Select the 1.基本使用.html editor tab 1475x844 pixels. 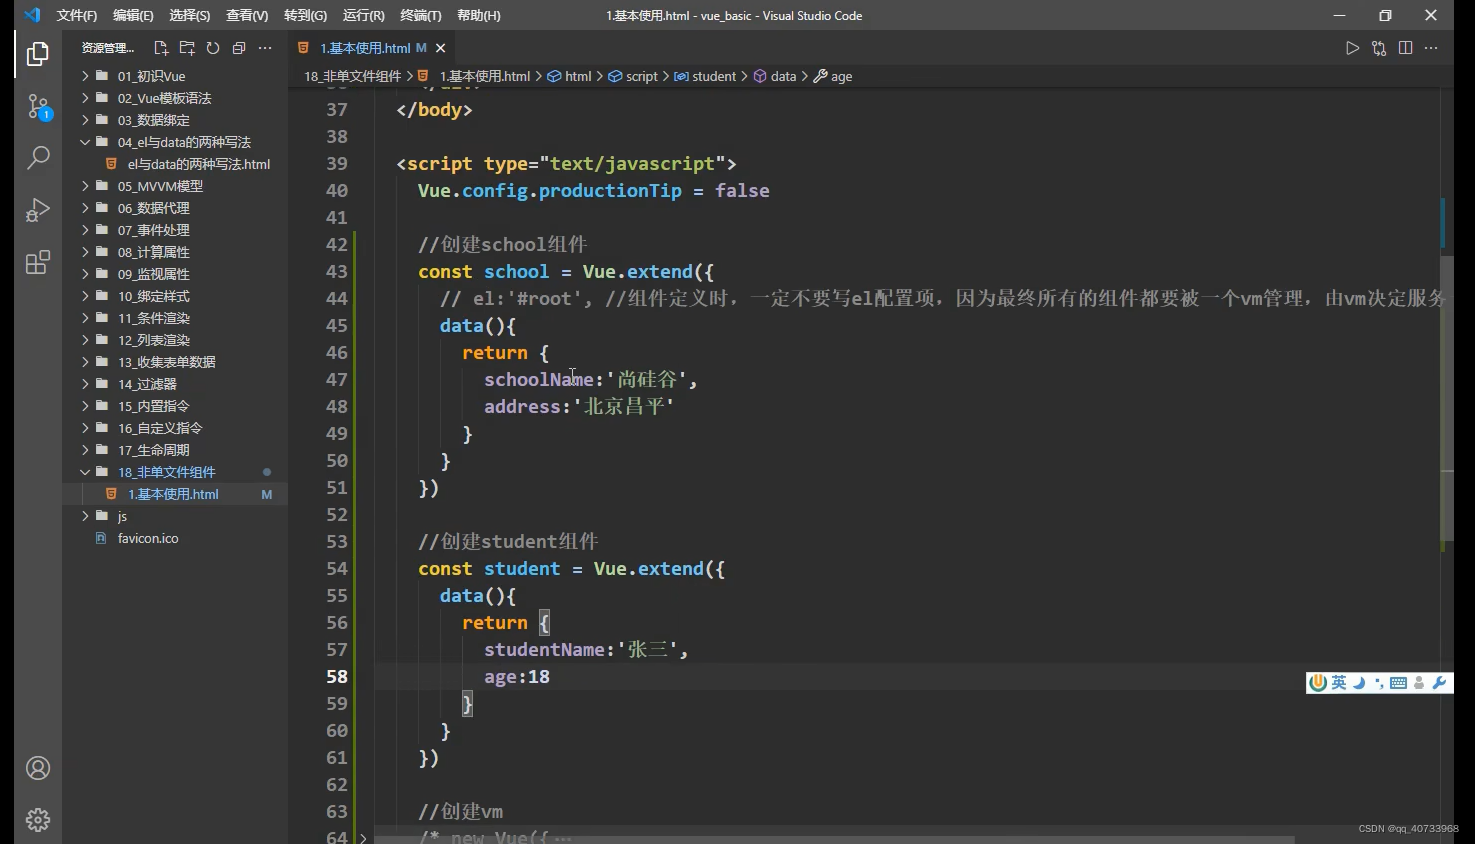(371, 48)
